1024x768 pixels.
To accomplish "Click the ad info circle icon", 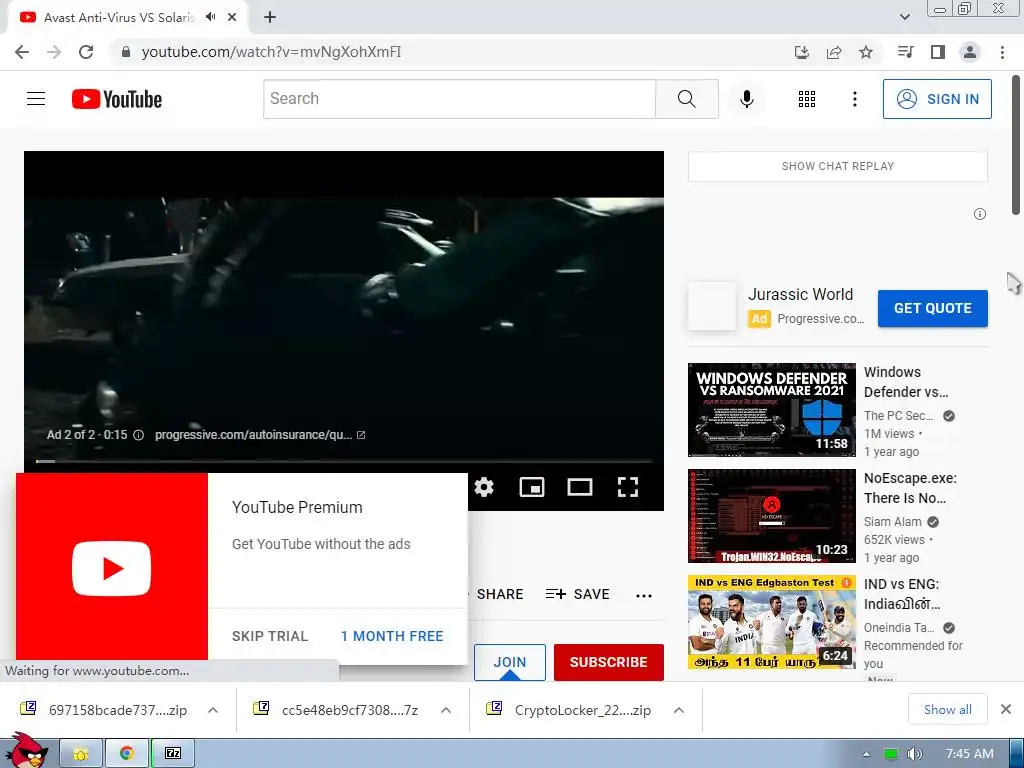I will pyautogui.click(x=138, y=435).
